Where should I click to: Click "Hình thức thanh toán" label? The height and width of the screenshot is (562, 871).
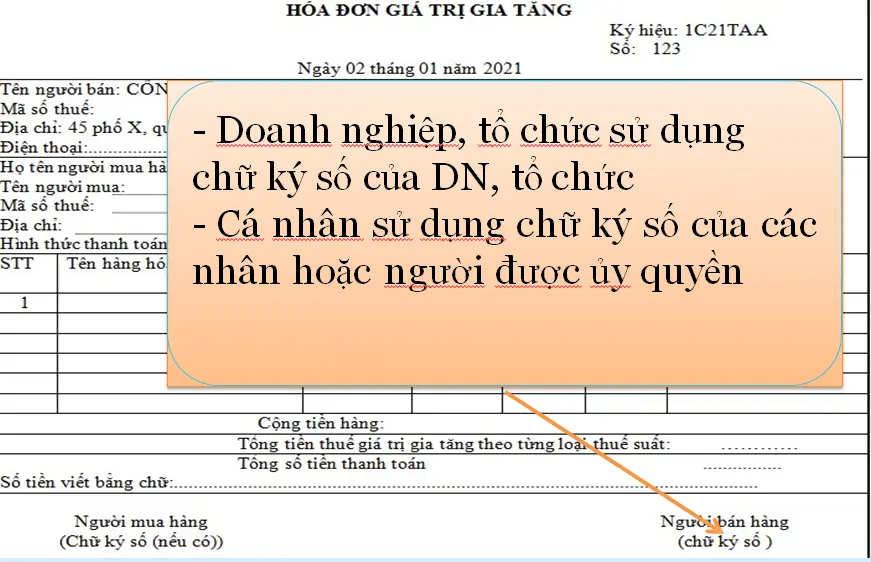pyautogui.click(x=83, y=244)
